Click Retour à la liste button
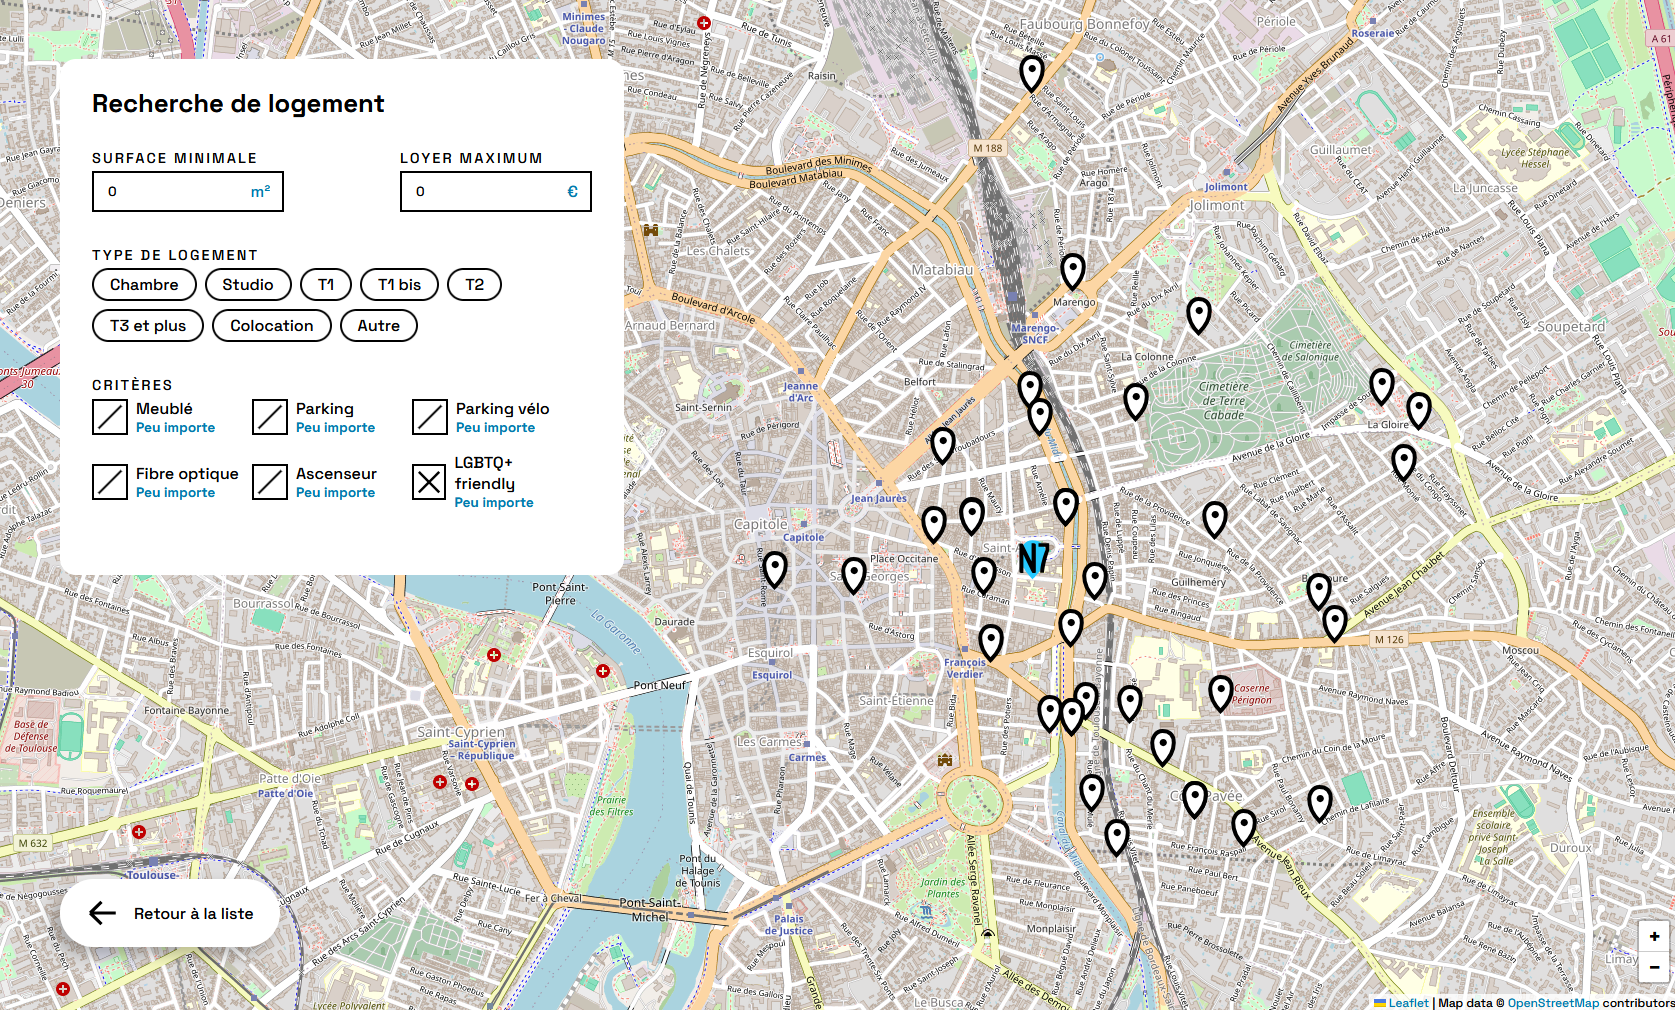1675x1010 pixels. coord(170,913)
